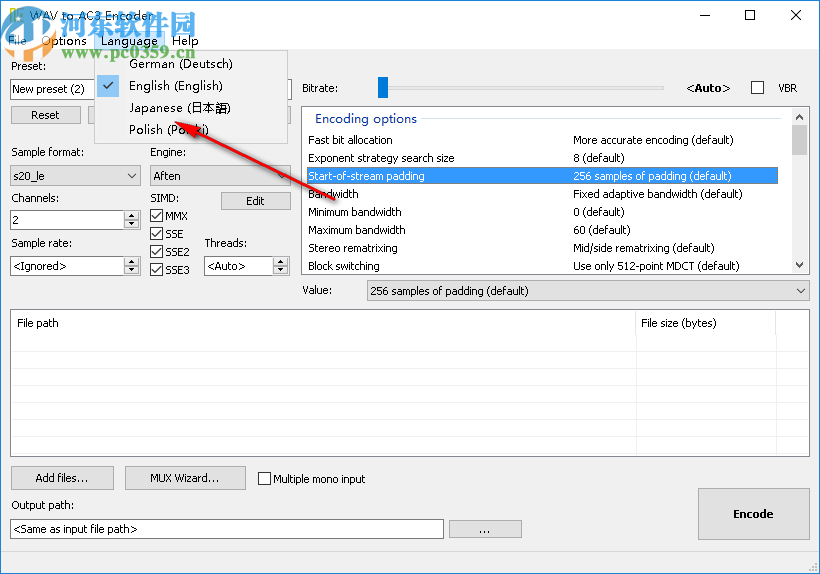820x574 pixels.
Task: Select Maximum bandwidth option row
Action: pos(542,230)
